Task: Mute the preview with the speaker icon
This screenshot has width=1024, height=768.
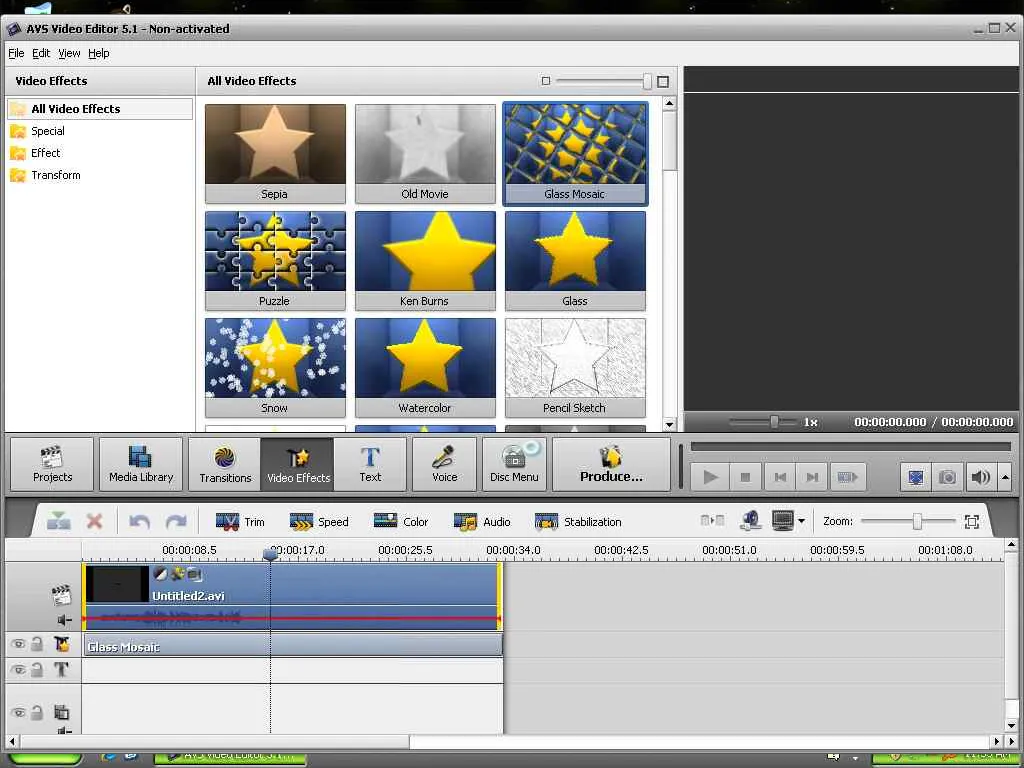Action: click(980, 477)
